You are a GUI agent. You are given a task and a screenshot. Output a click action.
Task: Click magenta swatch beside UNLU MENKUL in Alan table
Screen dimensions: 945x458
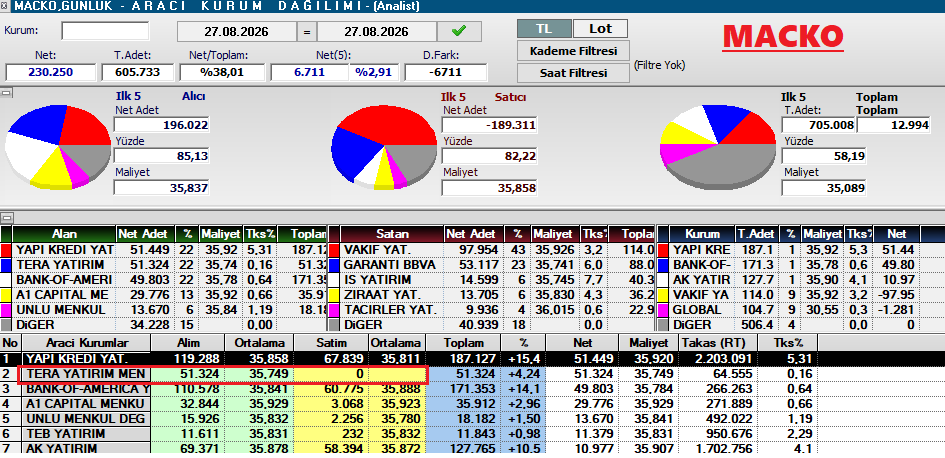pyautogui.click(x=7, y=310)
